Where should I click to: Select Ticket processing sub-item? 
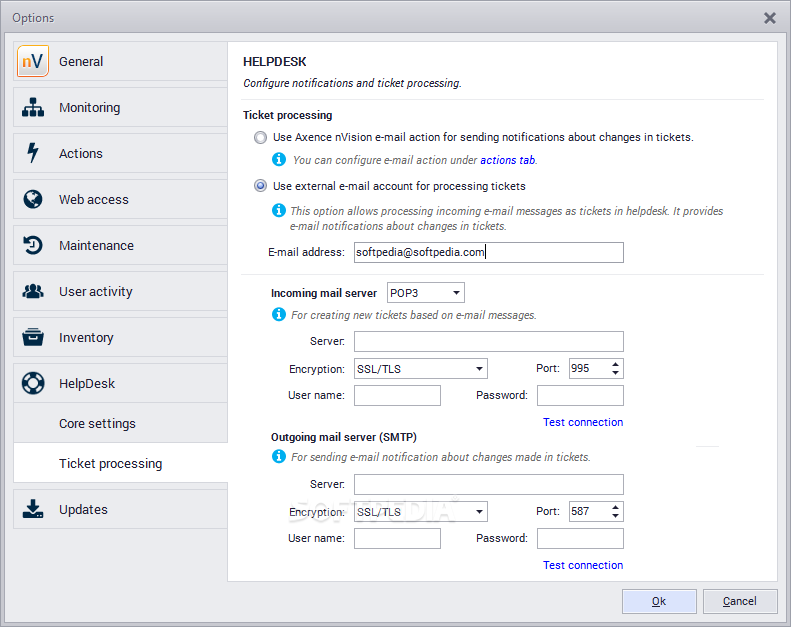point(120,463)
